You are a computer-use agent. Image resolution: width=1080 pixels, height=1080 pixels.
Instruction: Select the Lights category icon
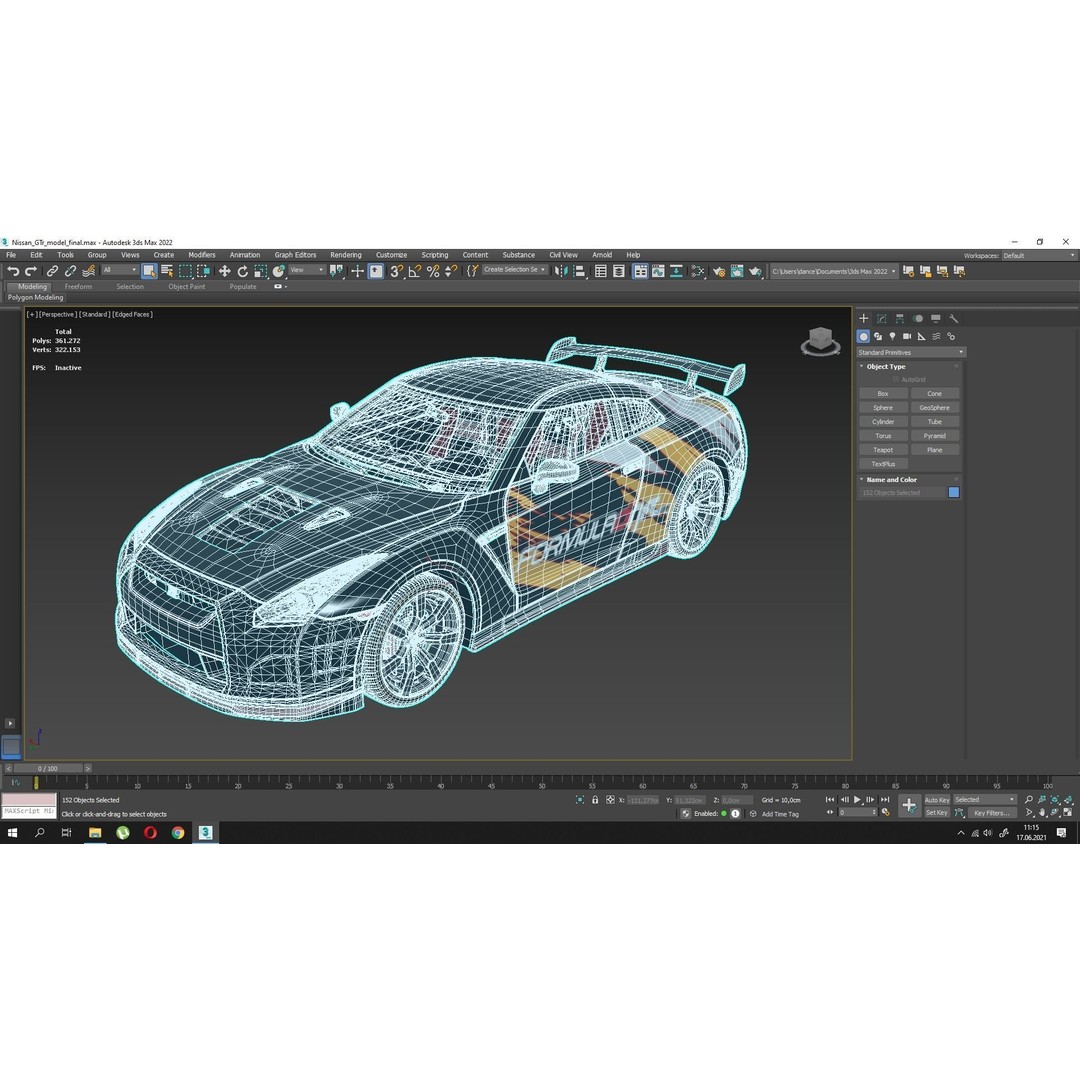pyautogui.click(x=893, y=336)
